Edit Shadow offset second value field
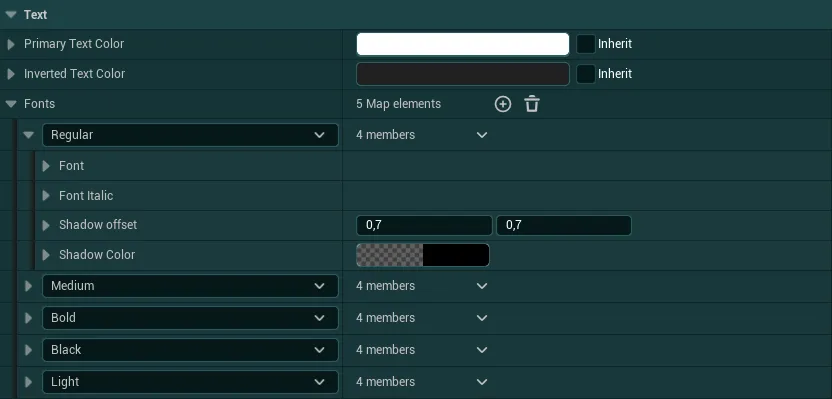This screenshot has height=399, width=832. (x=564, y=225)
